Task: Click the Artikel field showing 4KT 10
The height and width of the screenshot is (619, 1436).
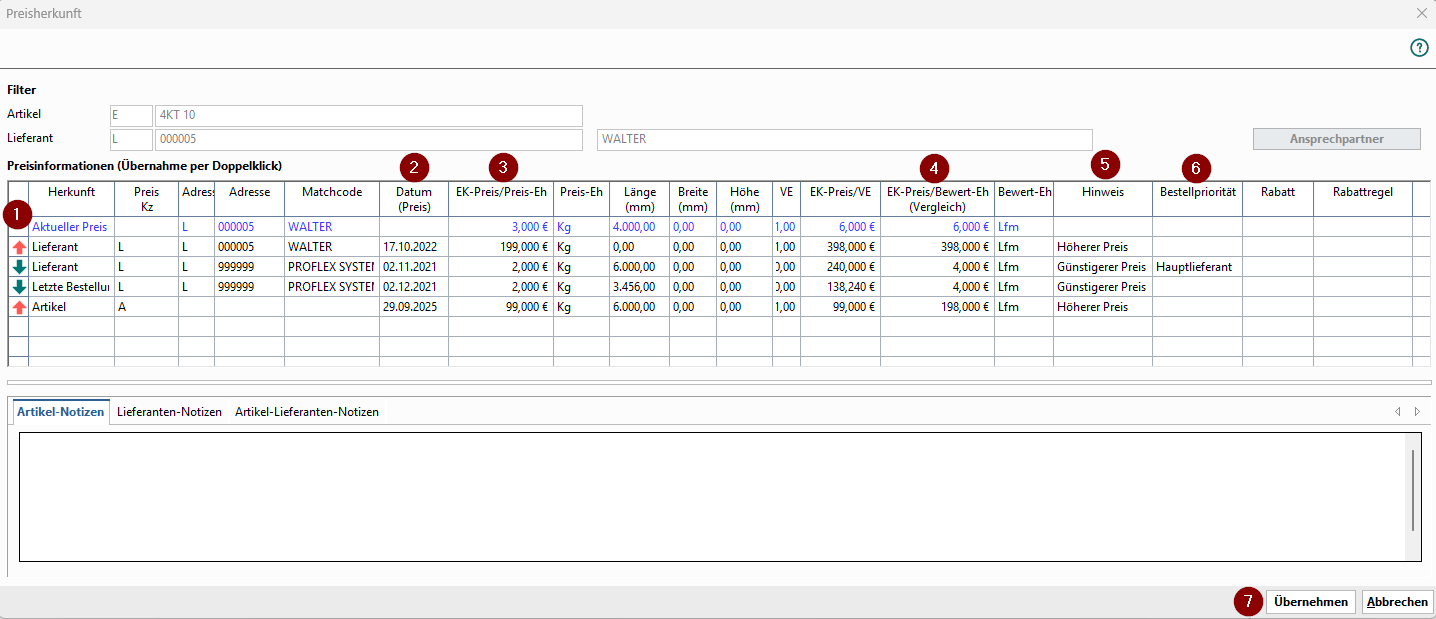Action: (368, 115)
